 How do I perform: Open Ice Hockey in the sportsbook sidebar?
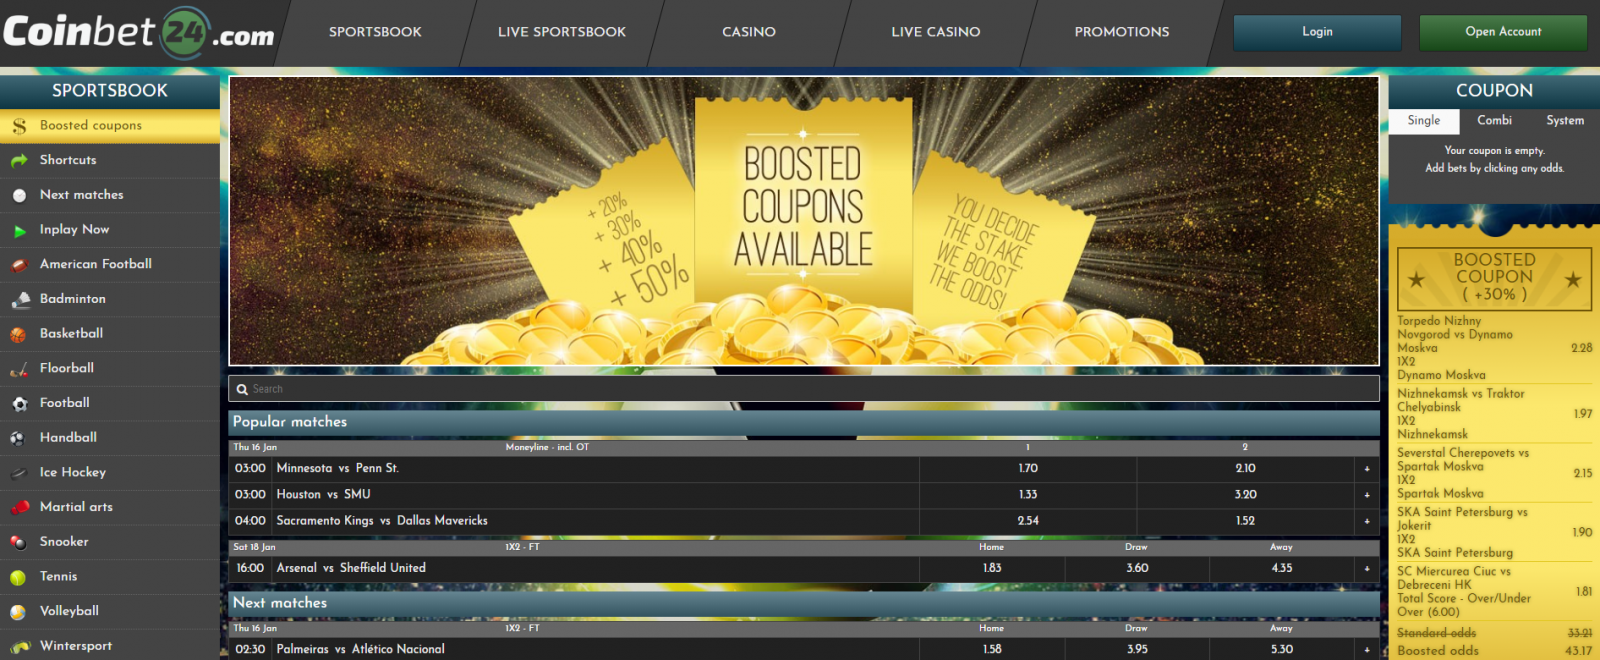110,473
